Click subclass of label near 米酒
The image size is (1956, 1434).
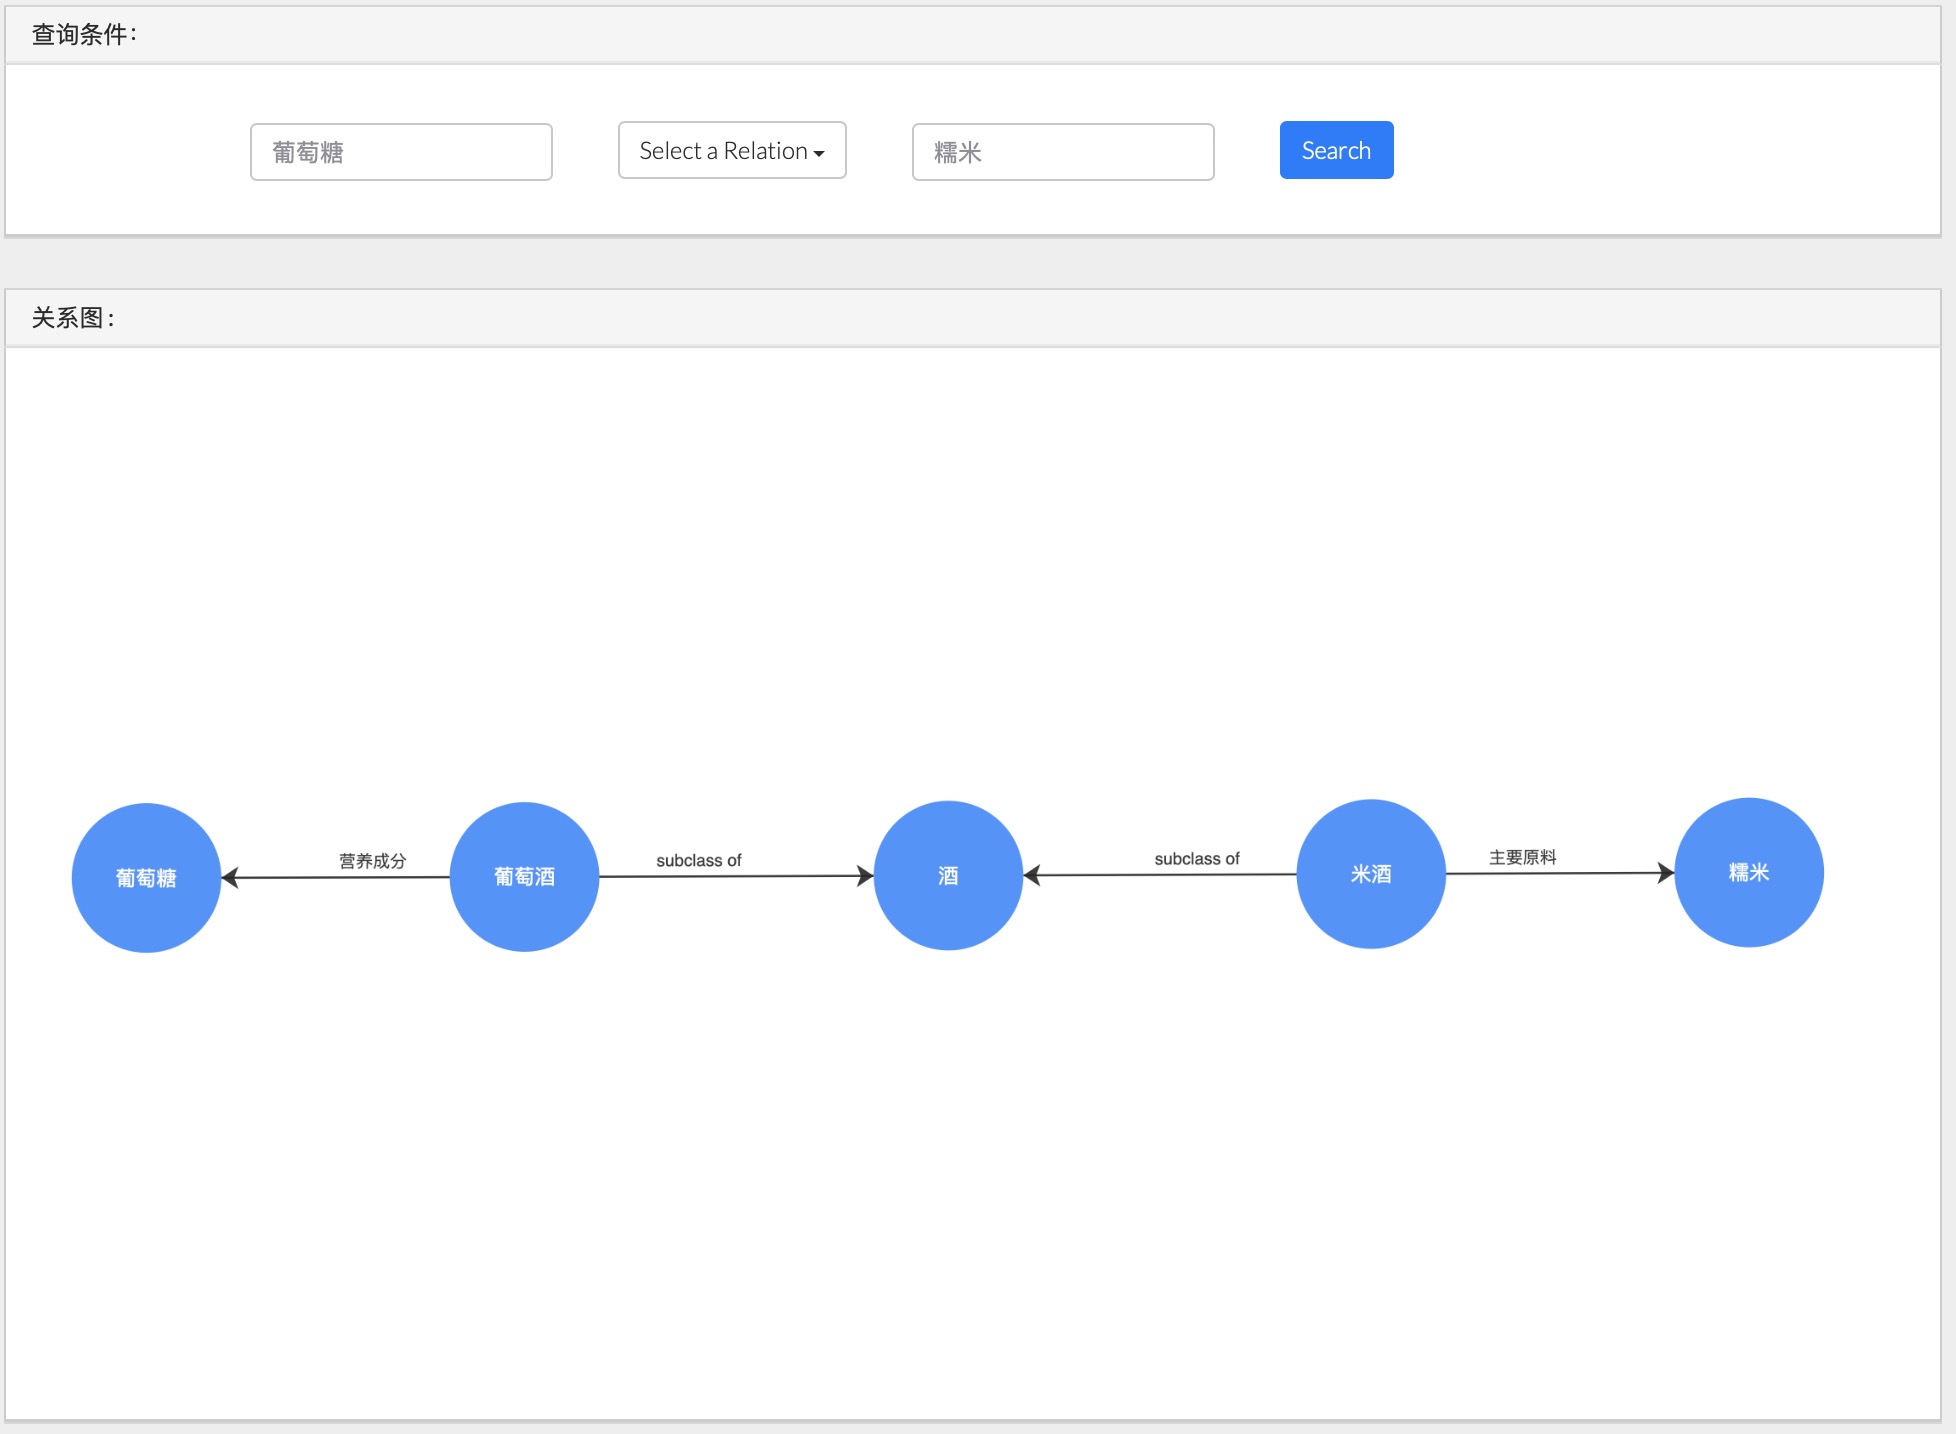(x=1196, y=858)
